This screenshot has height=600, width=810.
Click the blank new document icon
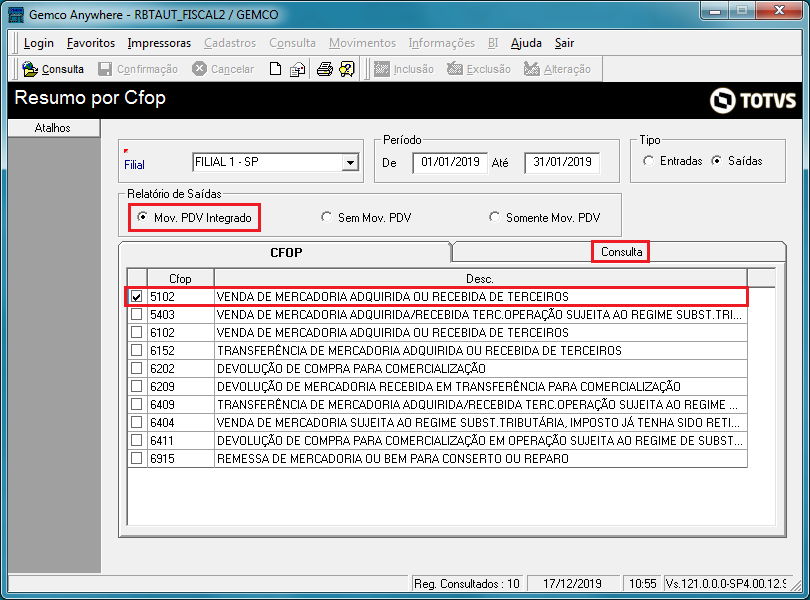click(275, 69)
